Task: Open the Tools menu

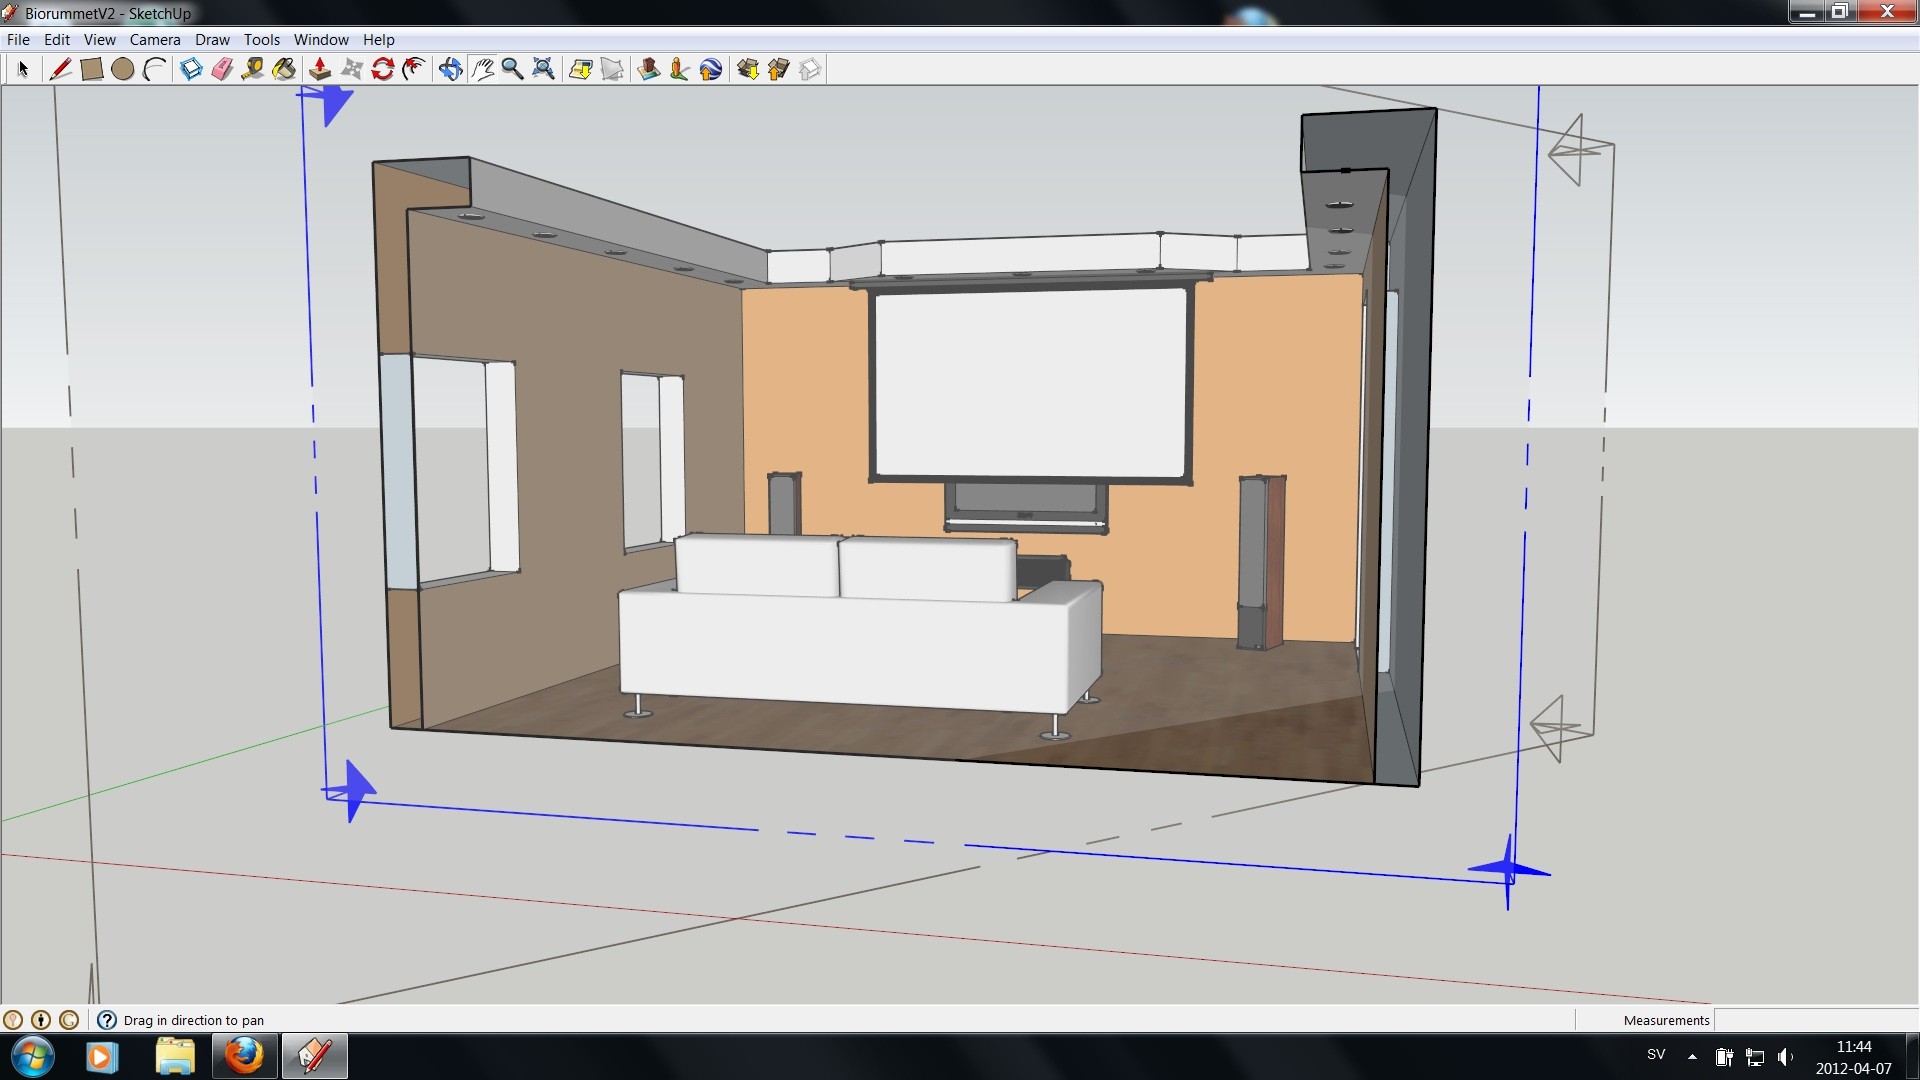Action: [x=261, y=40]
